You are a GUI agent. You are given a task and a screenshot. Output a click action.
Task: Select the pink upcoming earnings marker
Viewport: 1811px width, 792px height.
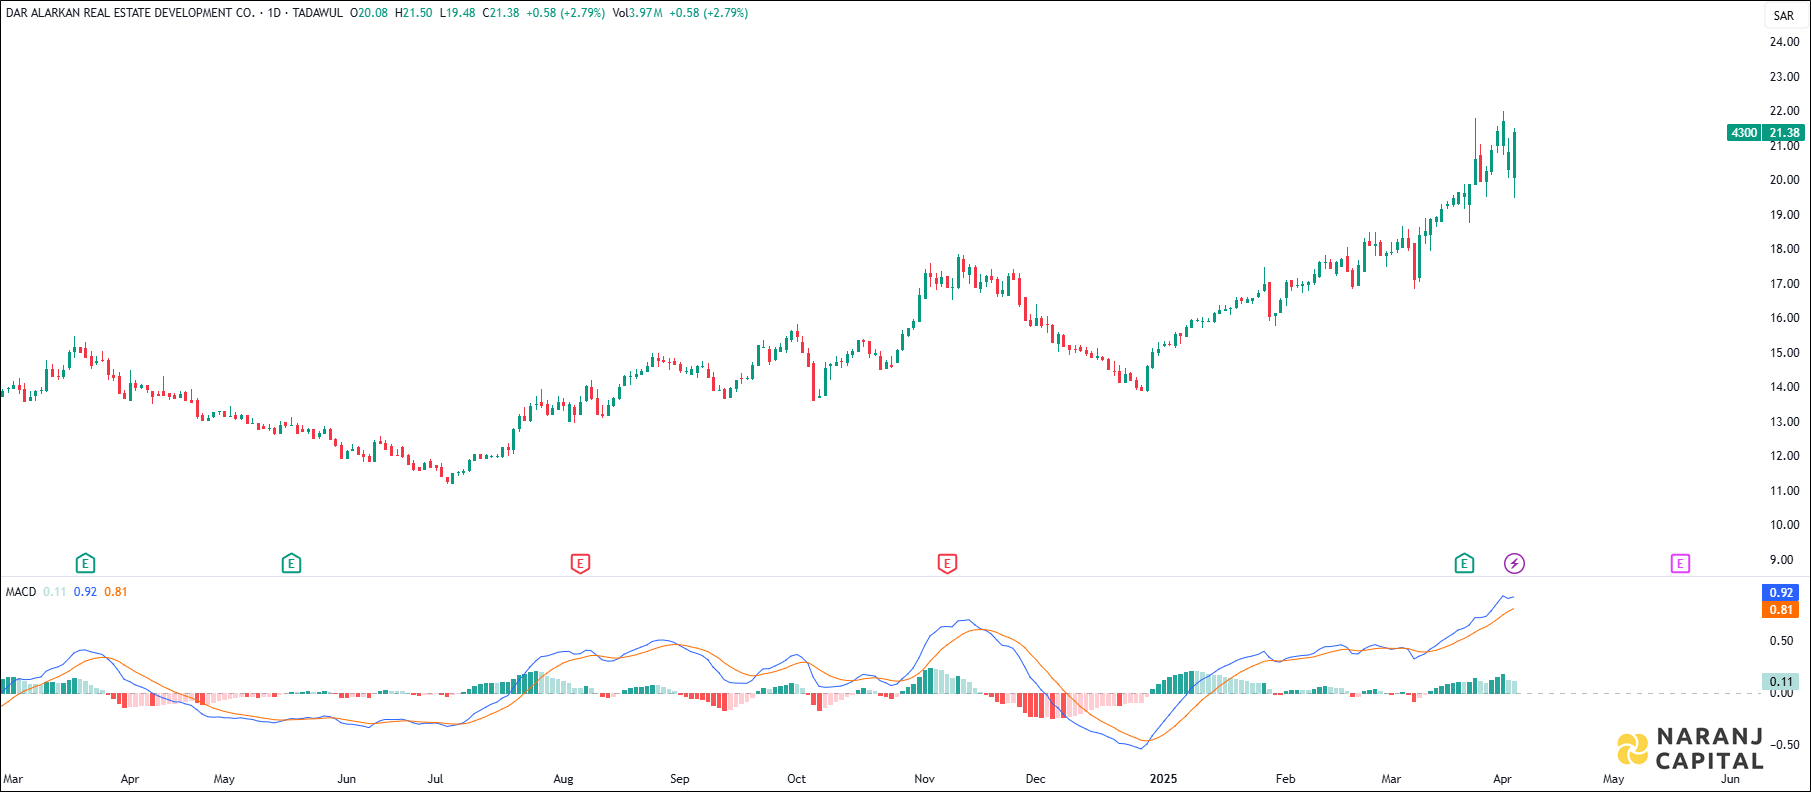pos(1680,564)
